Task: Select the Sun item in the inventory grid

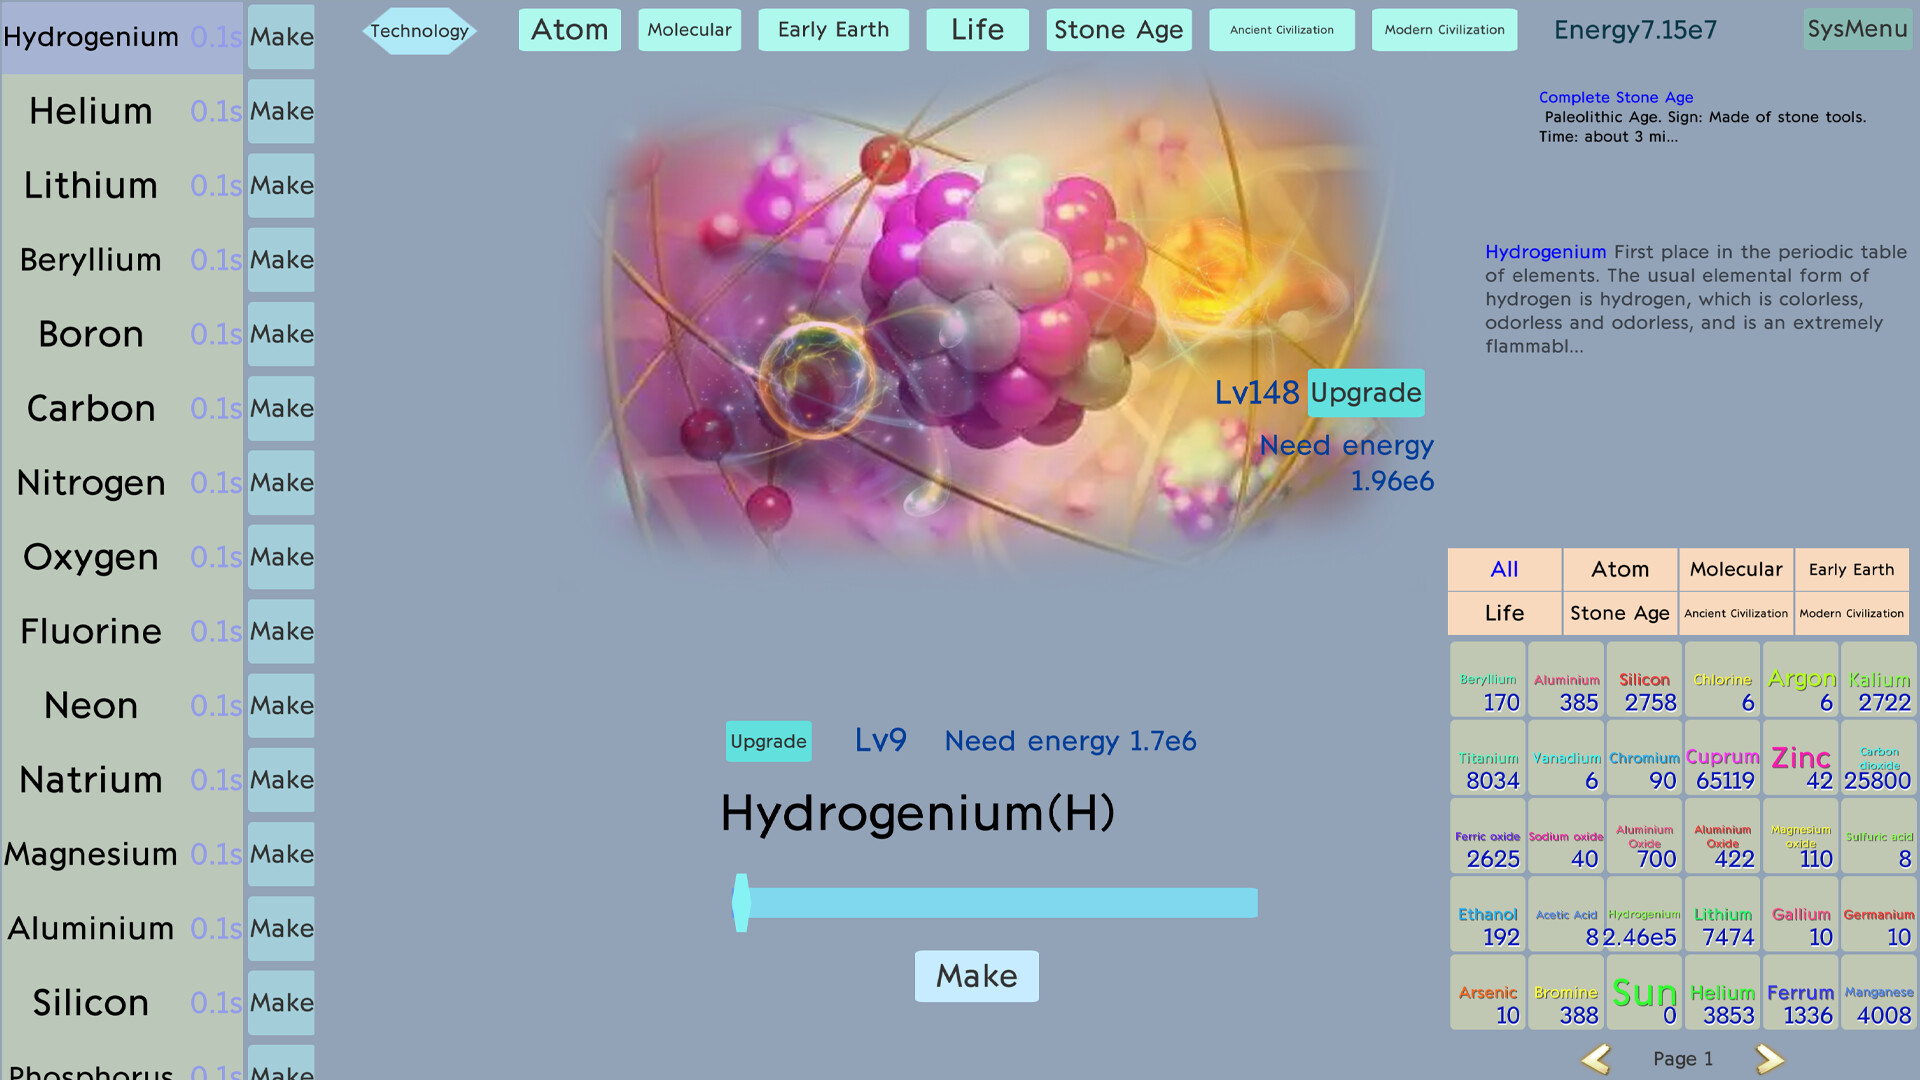Action: (x=1644, y=993)
